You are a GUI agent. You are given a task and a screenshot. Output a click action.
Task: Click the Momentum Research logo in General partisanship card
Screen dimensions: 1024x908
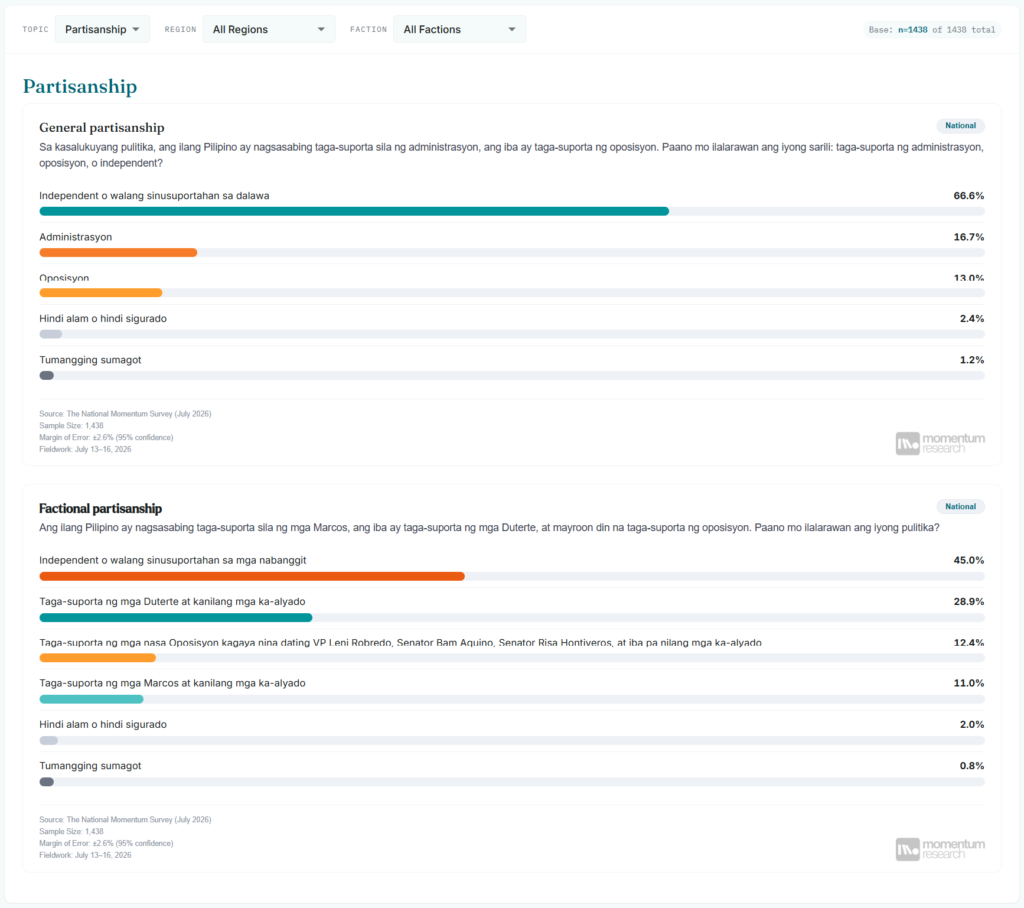tap(940, 443)
